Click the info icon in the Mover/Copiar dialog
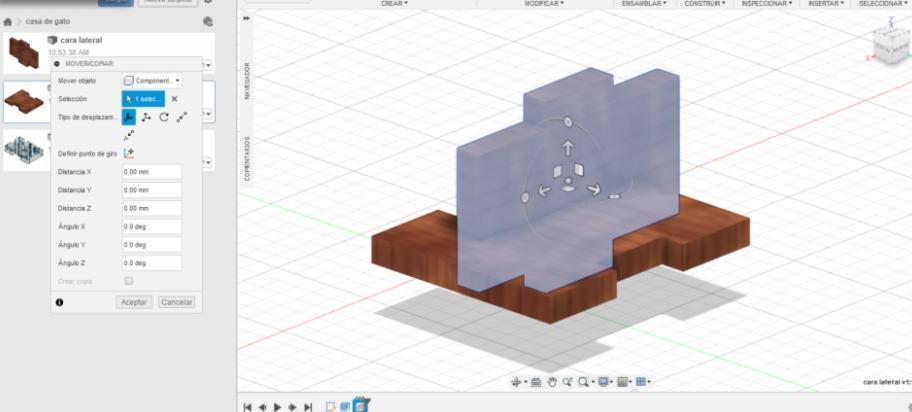 [59, 302]
